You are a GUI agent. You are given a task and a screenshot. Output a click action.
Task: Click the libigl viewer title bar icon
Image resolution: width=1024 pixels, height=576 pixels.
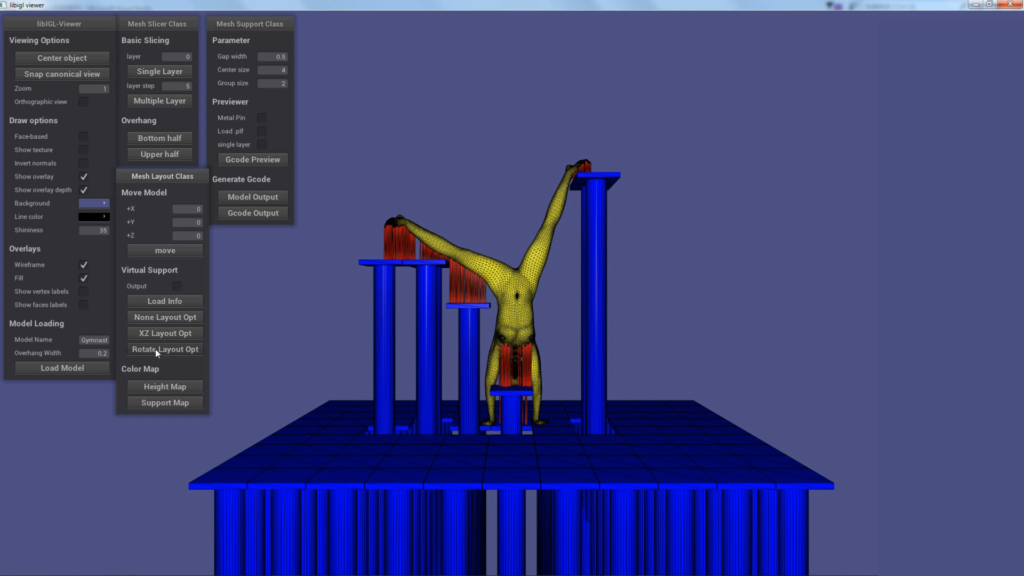(x=4, y=5)
